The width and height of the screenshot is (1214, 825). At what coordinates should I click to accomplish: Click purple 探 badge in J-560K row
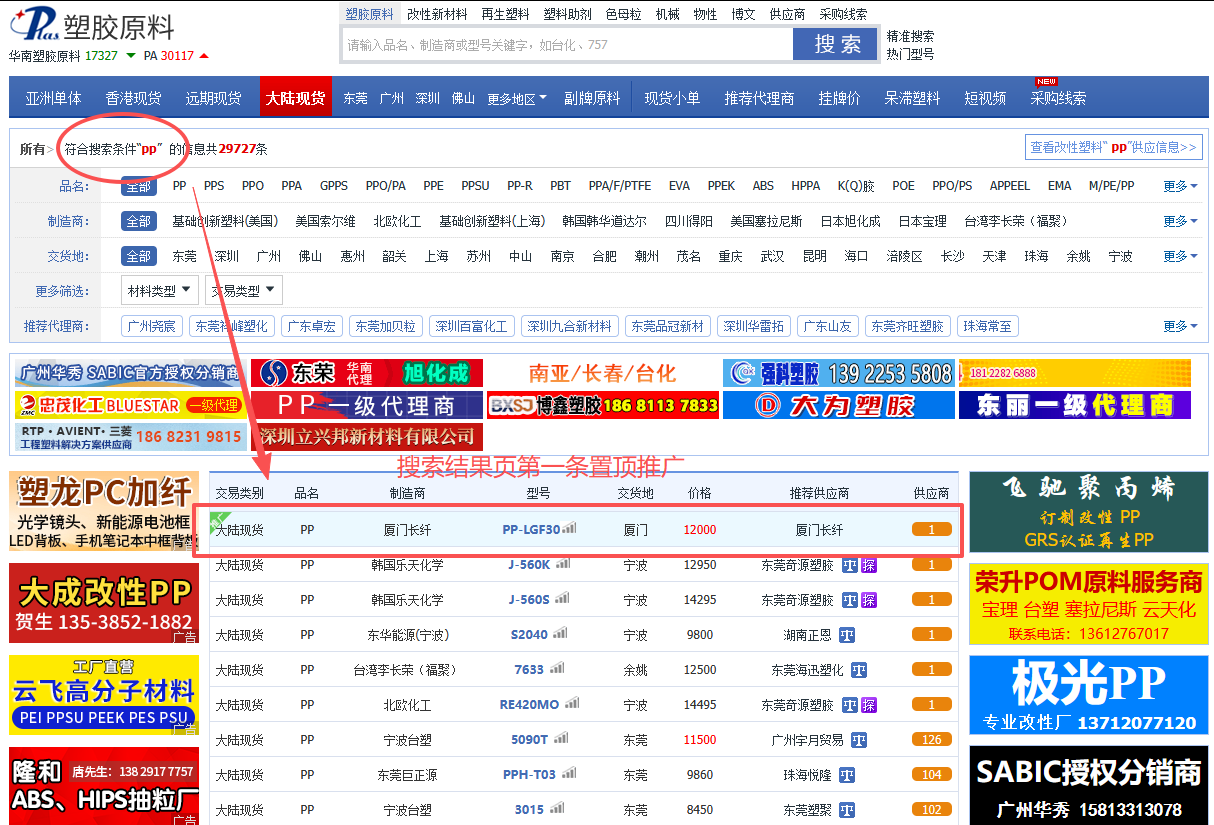tap(869, 565)
